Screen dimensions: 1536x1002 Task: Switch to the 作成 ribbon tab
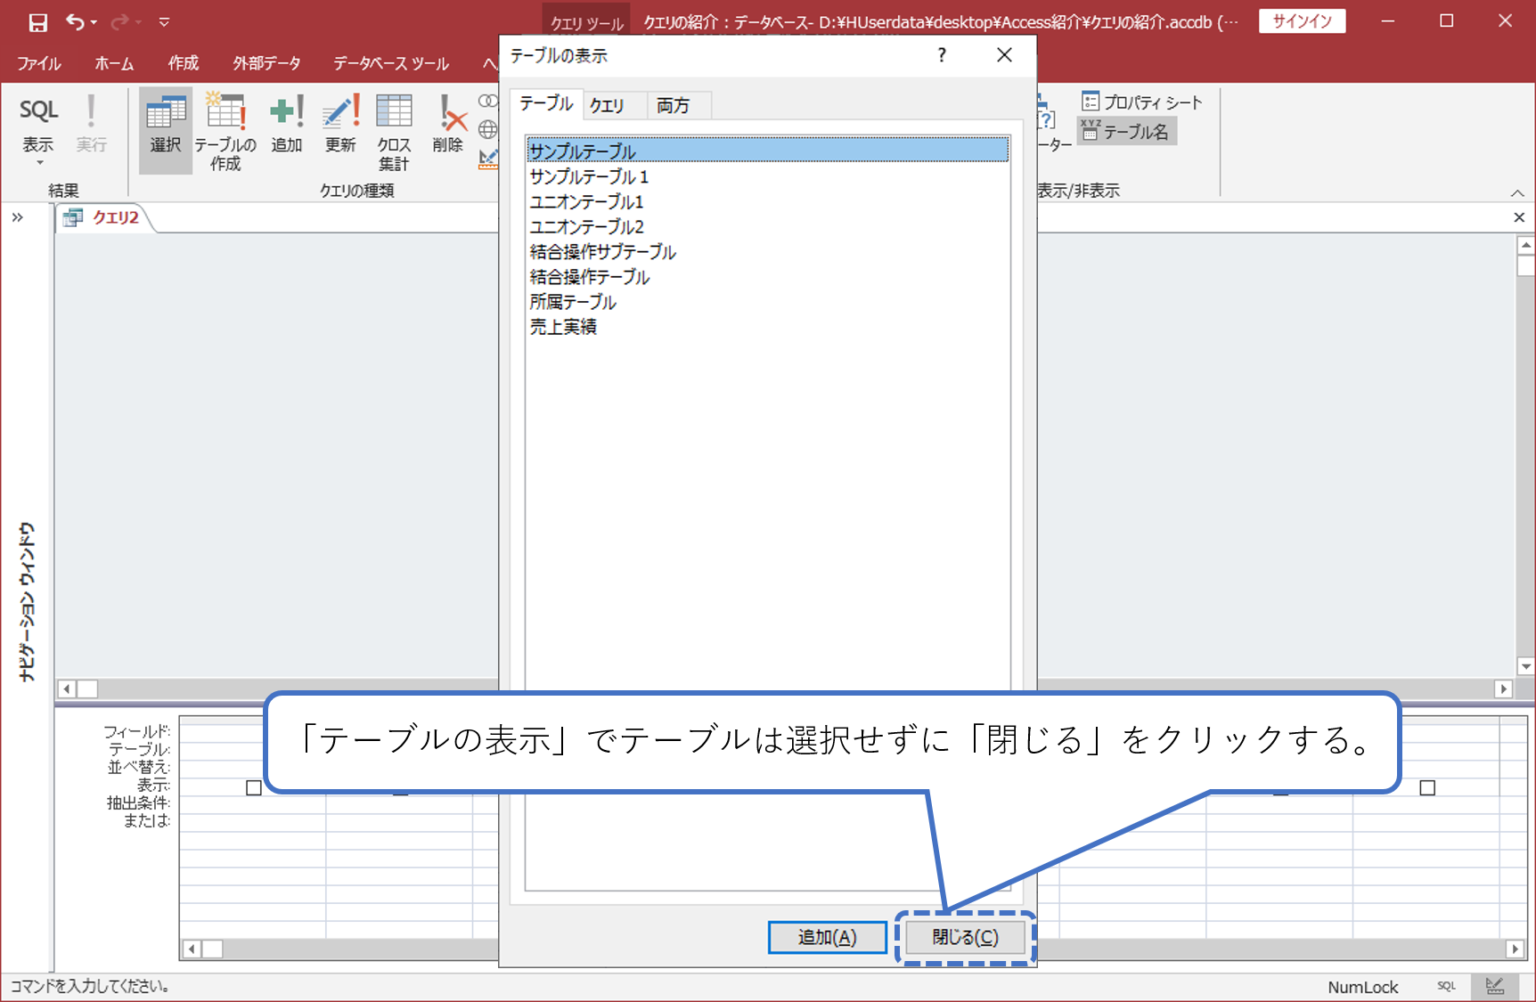pyautogui.click(x=183, y=63)
